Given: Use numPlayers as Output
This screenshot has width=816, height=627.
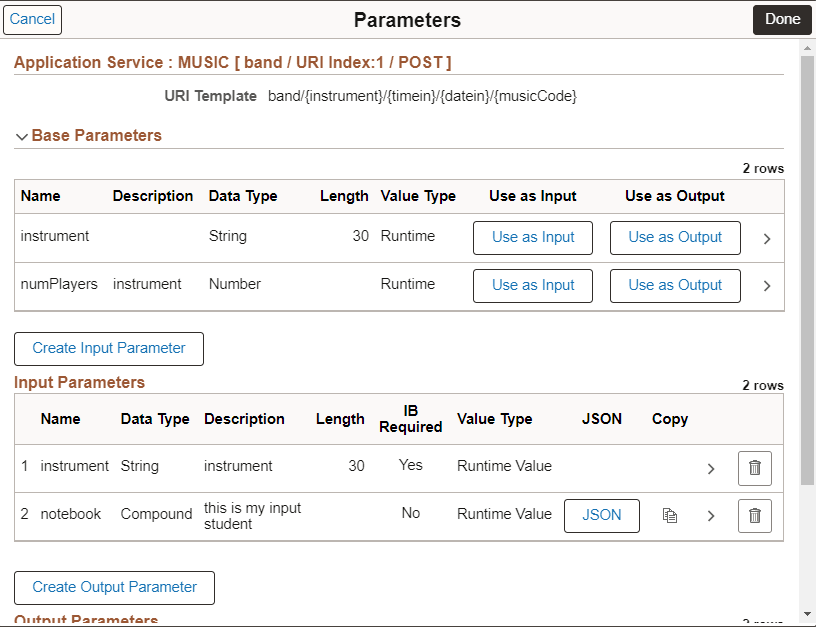Looking at the screenshot, I should (x=675, y=285).
